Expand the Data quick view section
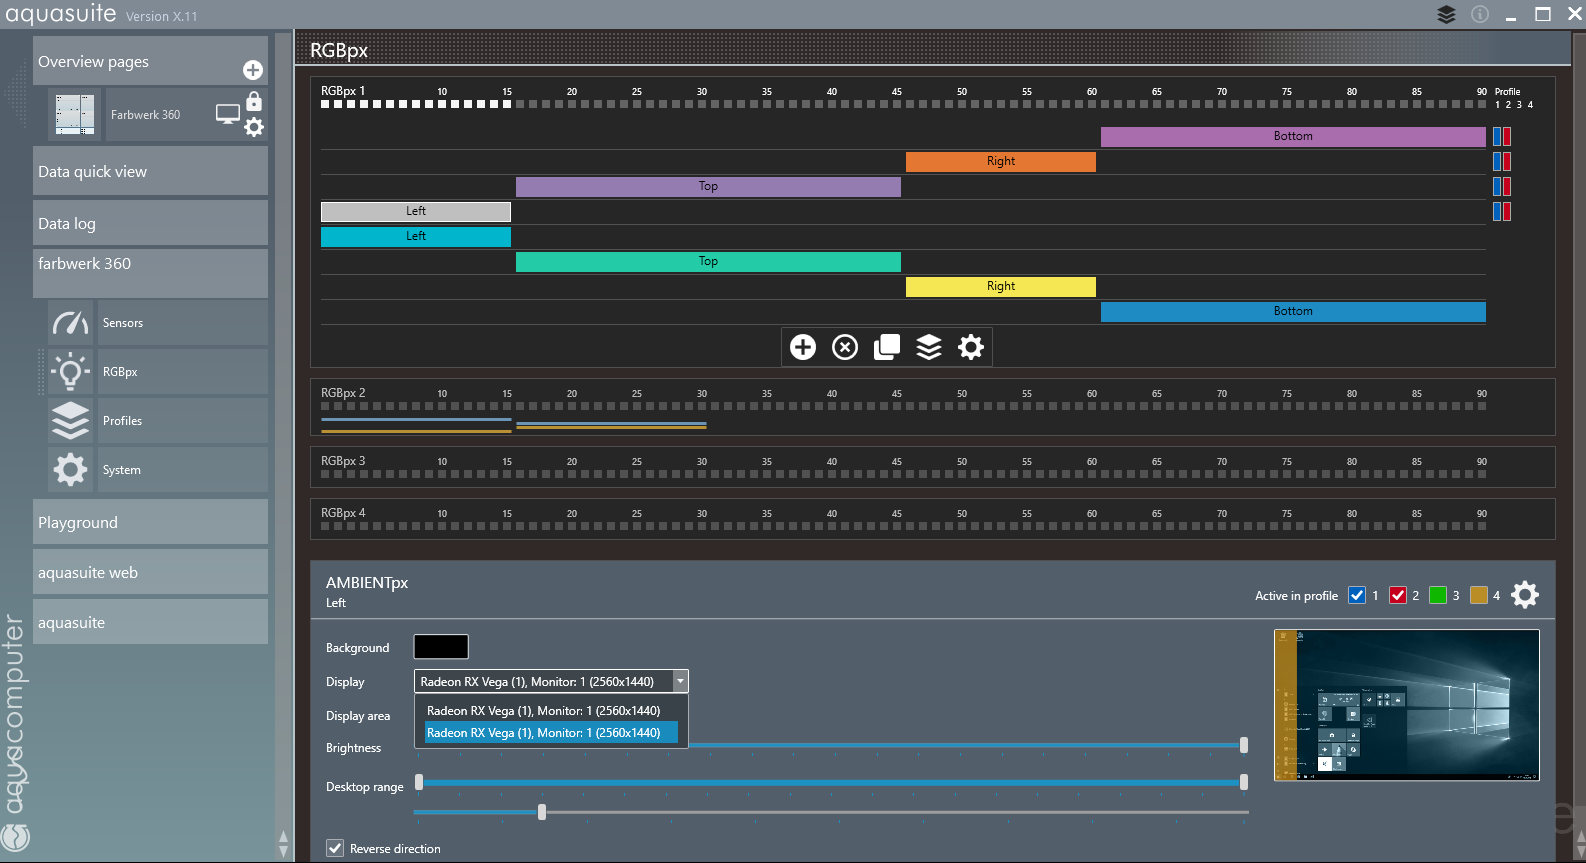Screen dimensions: 1586x863 click(x=150, y=172)
